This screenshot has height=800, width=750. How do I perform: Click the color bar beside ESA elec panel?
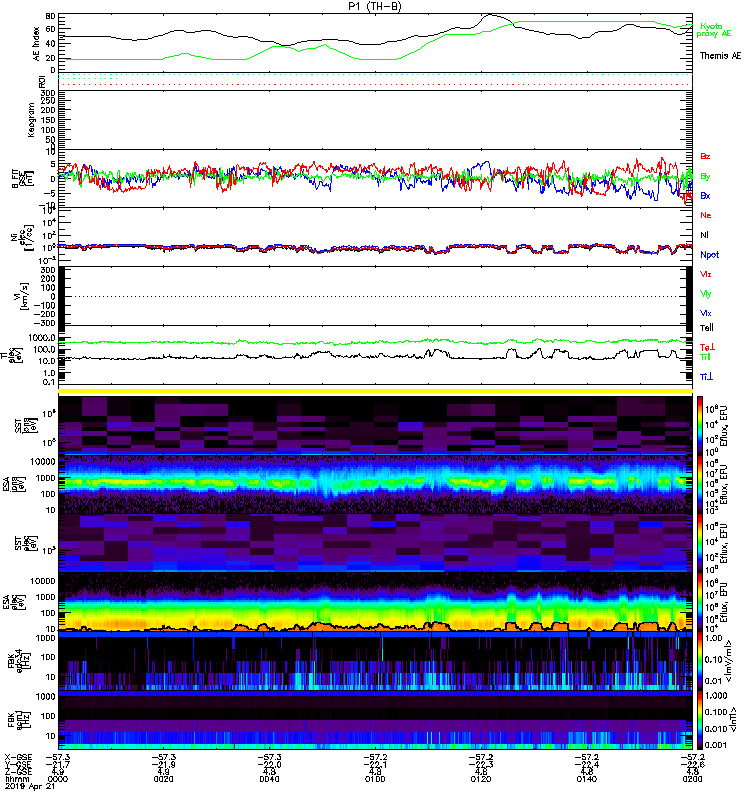pyautogui.click(x=700, y=602)
